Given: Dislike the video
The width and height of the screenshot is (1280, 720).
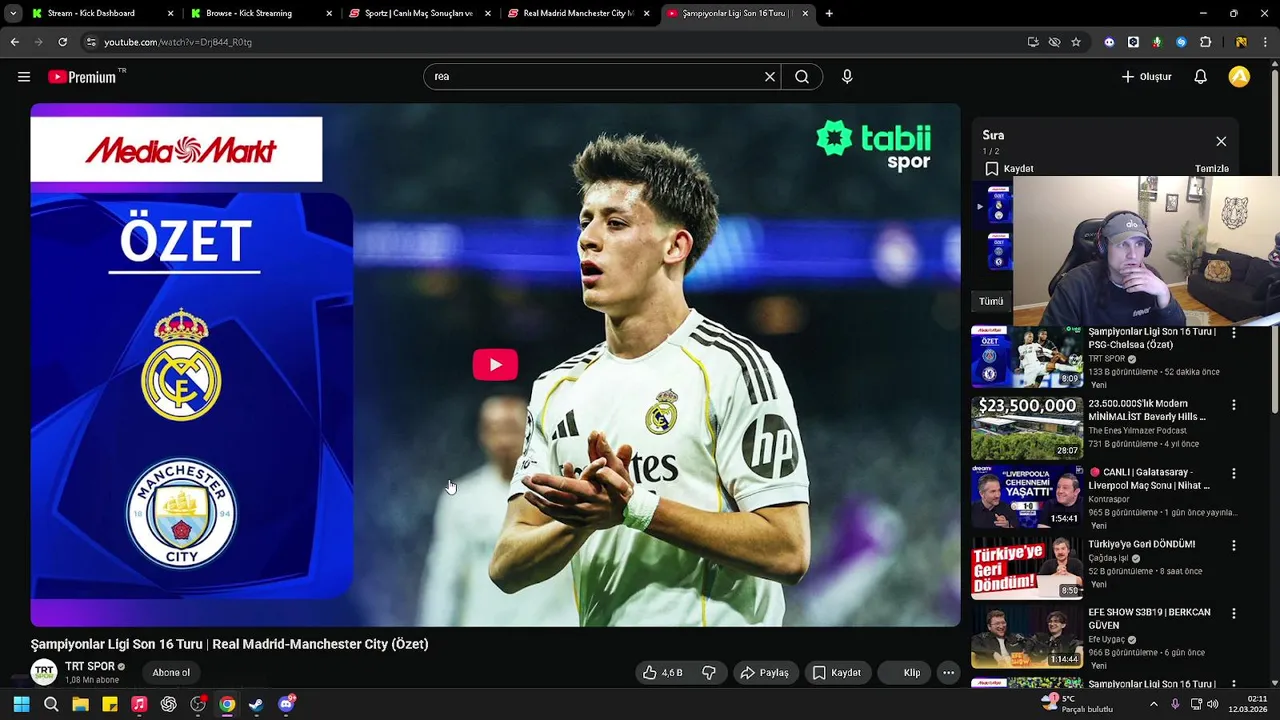Looking at the screenshot, I should [x=709, y=673].
